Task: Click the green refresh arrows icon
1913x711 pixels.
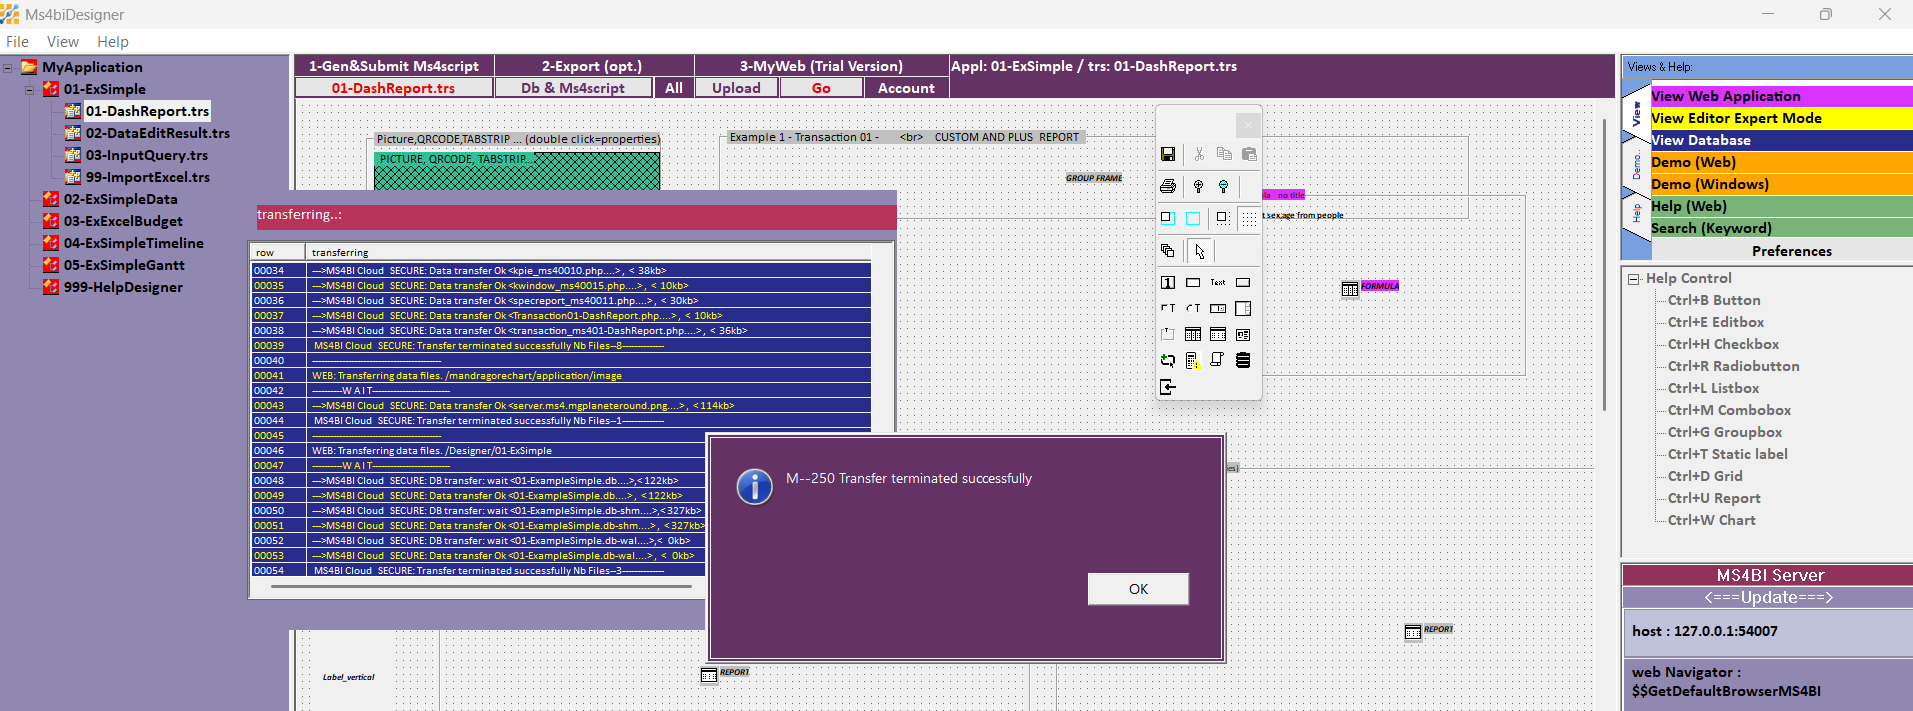Action: [x=1167, y=361]
